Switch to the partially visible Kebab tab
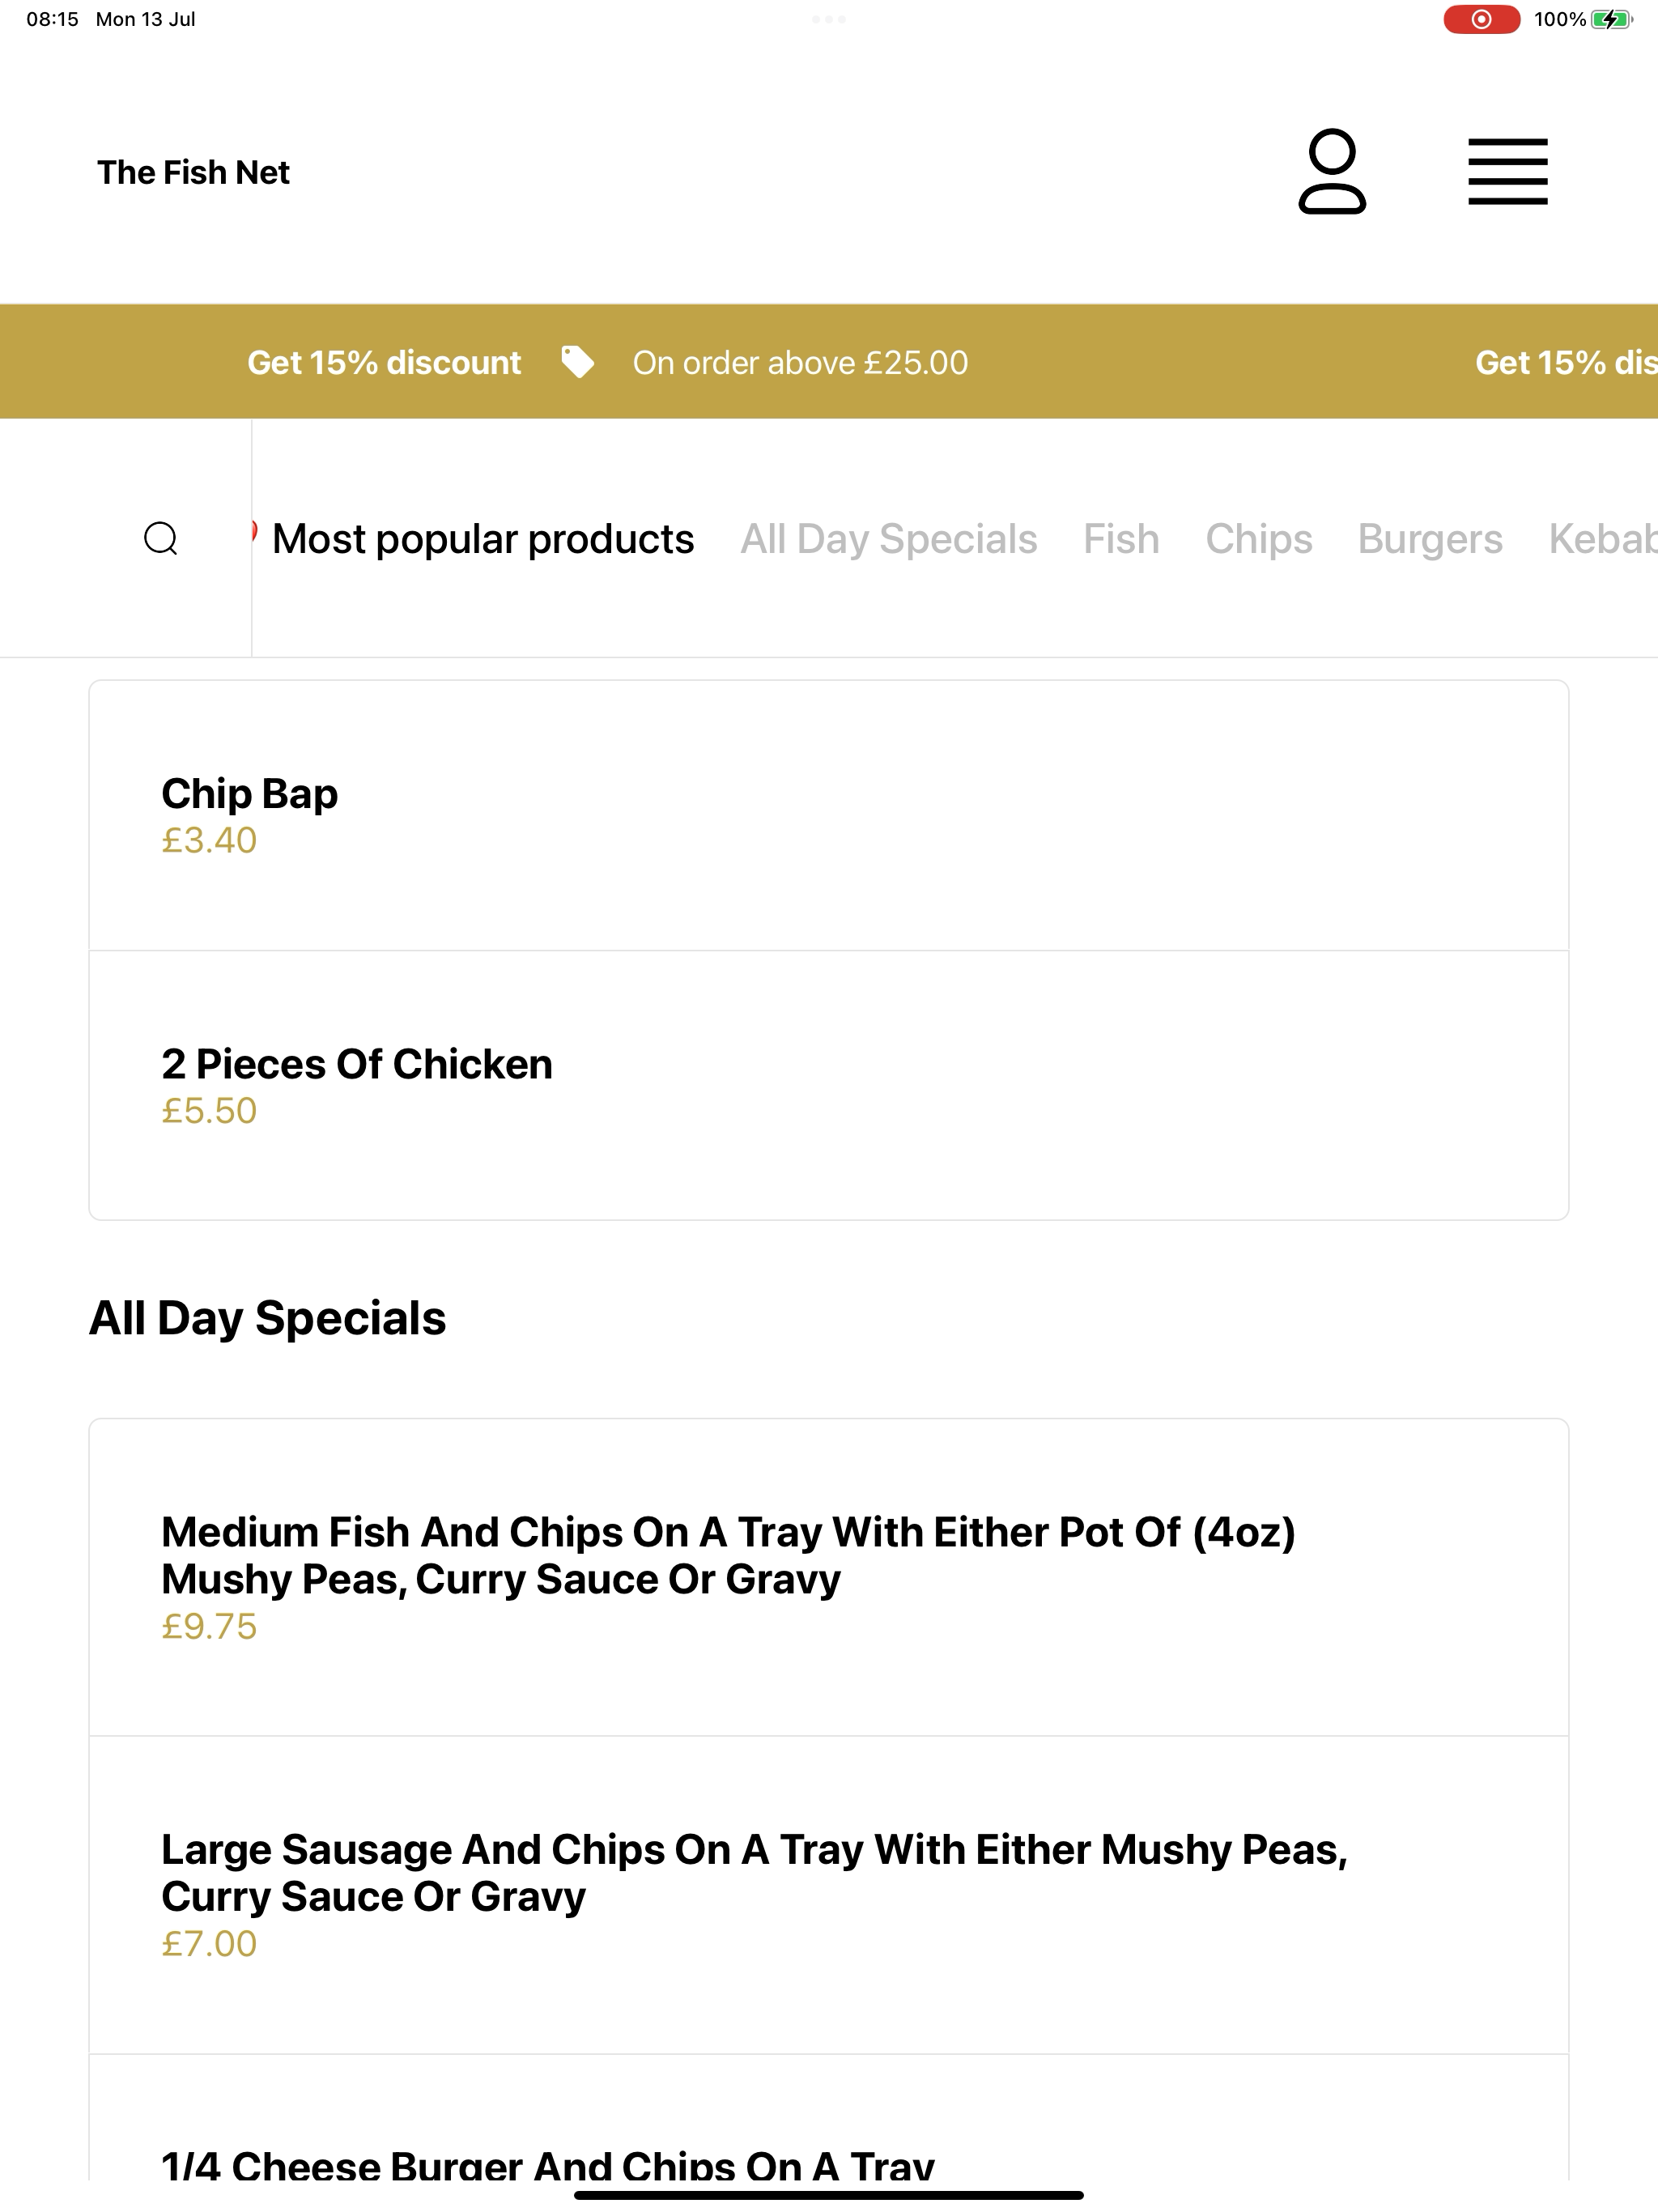The width and height of the screenshot is (1658, 2212). click(x=1603, y=539)
